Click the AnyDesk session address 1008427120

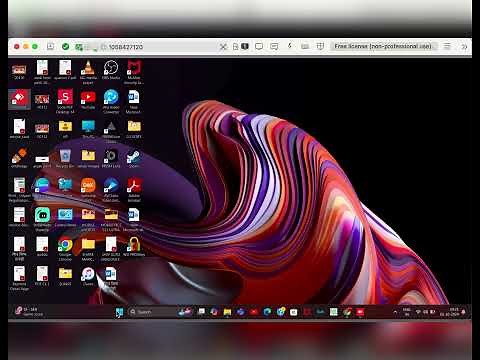[x=126, y=47]
